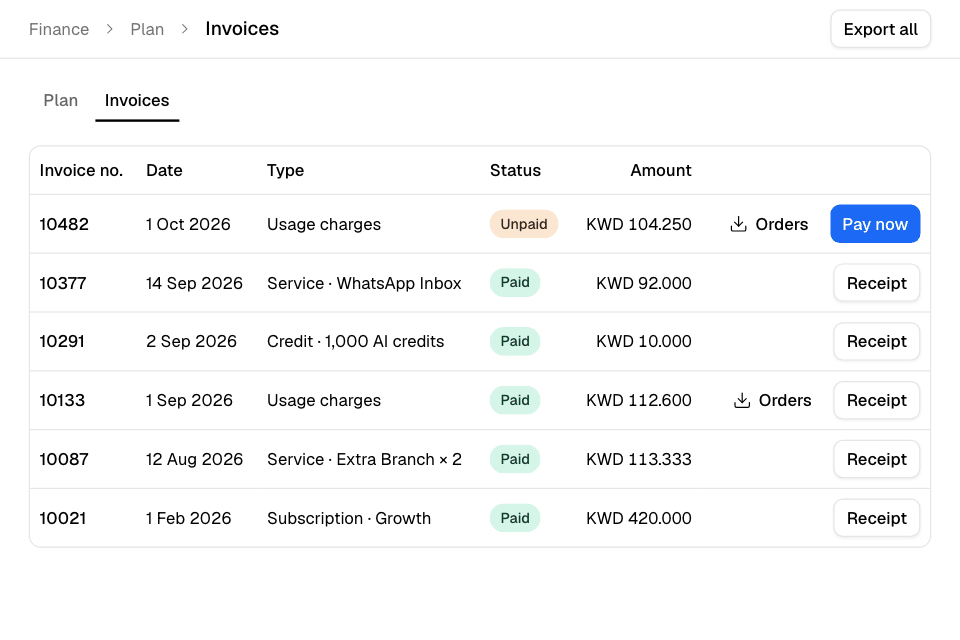The image size is (960, 640).
Task: Open the receipt for invoice 10133
Action: pos(876,401)
